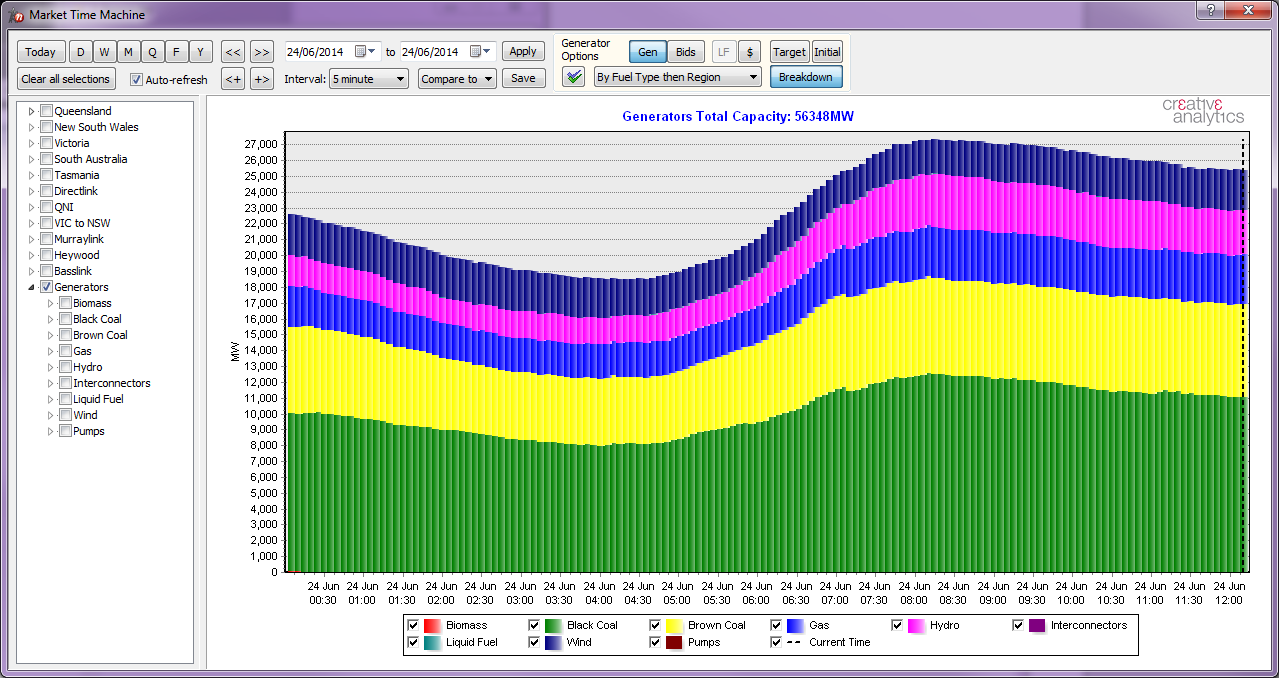The width and height of the screenshot is (1279, 678).
Task: Step back with the << button
Action: click(x=233, y=52)
